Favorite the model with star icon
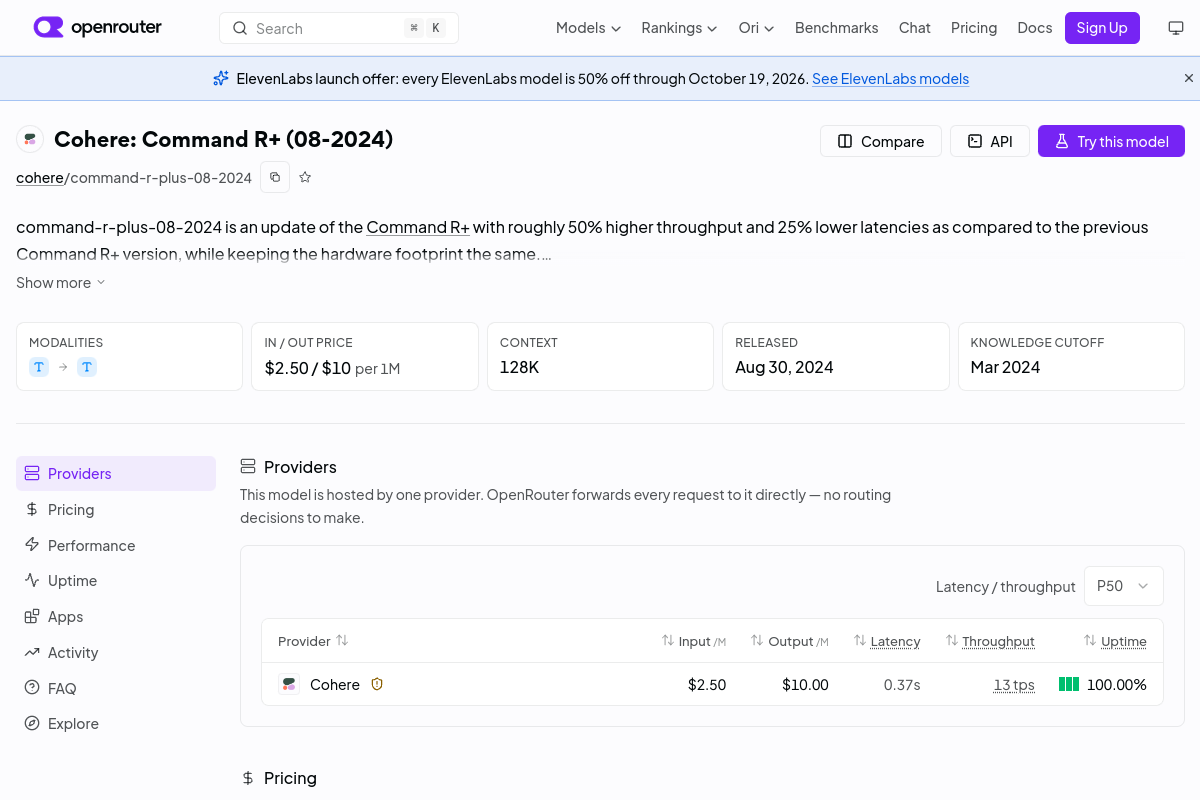 (305, 177)
